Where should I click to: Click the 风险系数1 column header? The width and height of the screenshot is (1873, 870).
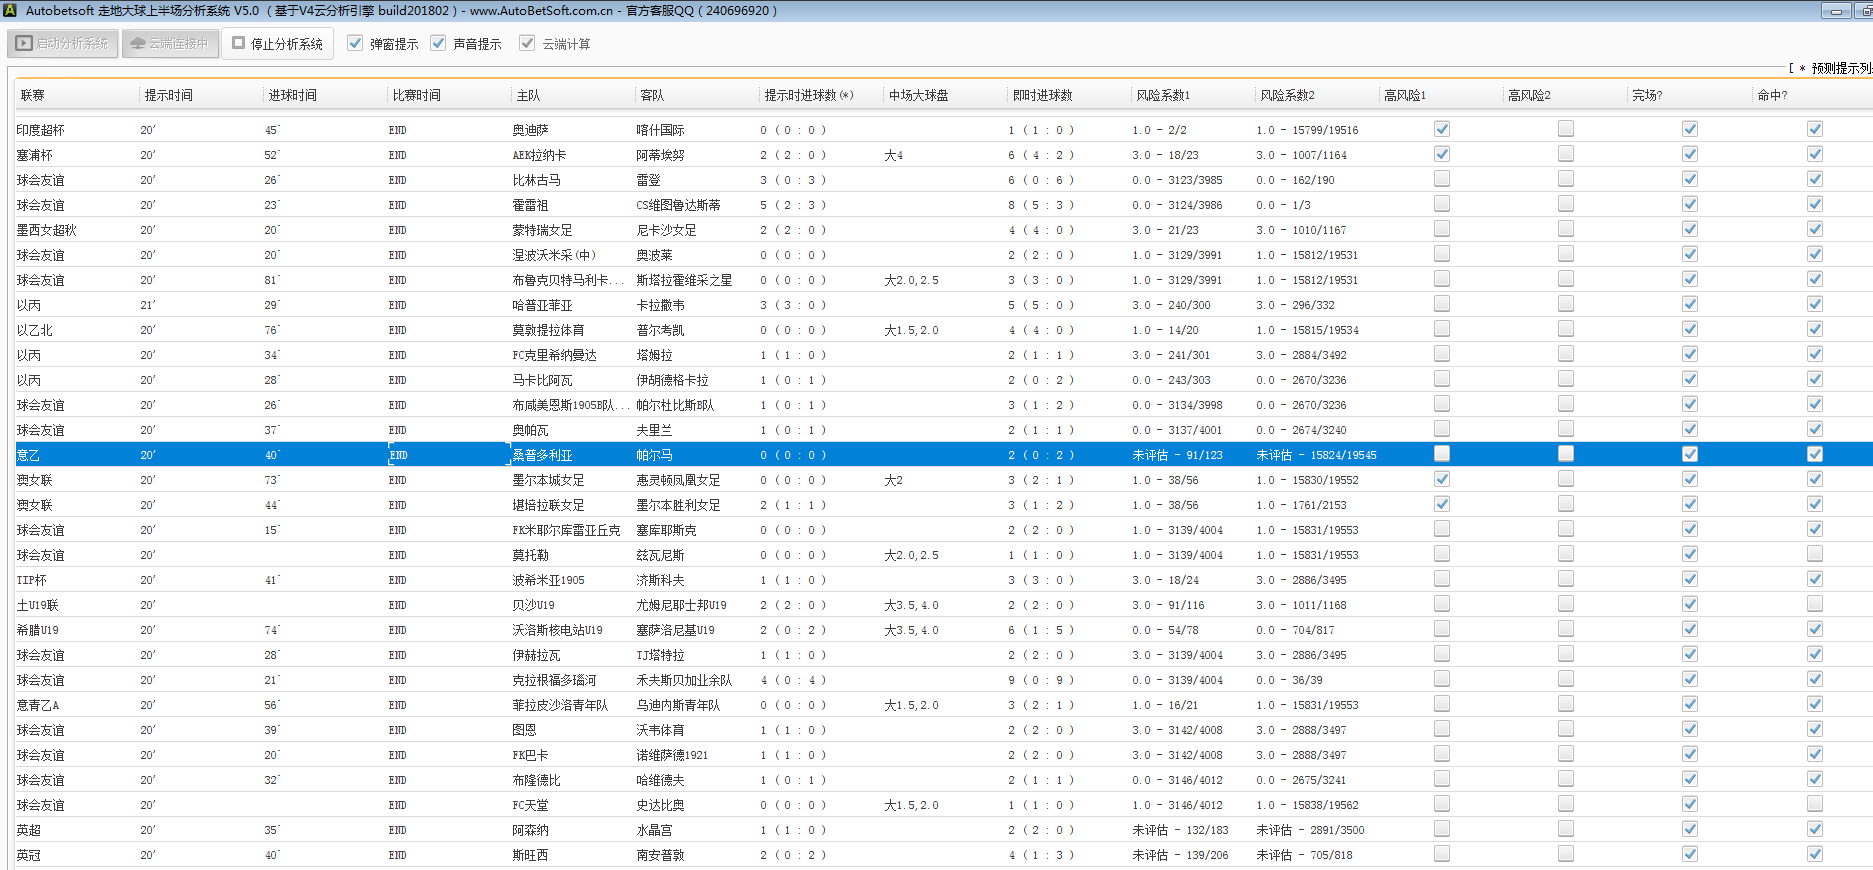pos(1162,95)
